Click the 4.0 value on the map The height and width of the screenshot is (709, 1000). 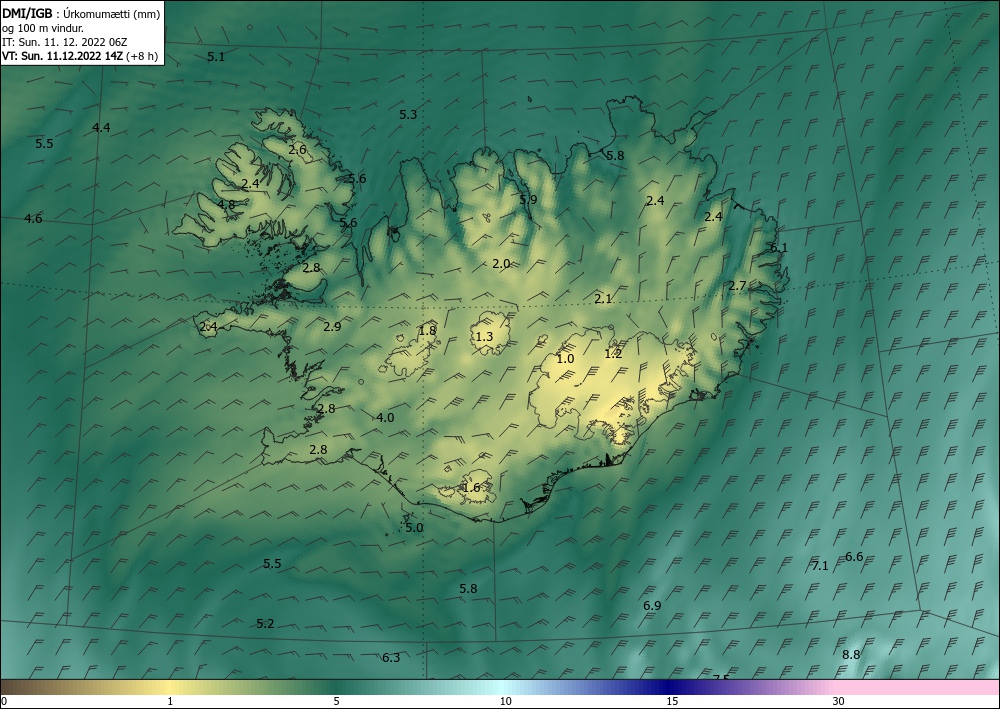point(385,418)
